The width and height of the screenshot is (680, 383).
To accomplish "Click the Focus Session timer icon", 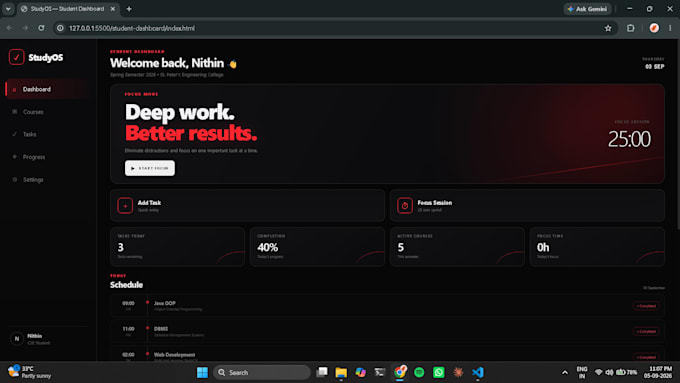I will click(405, 206).
